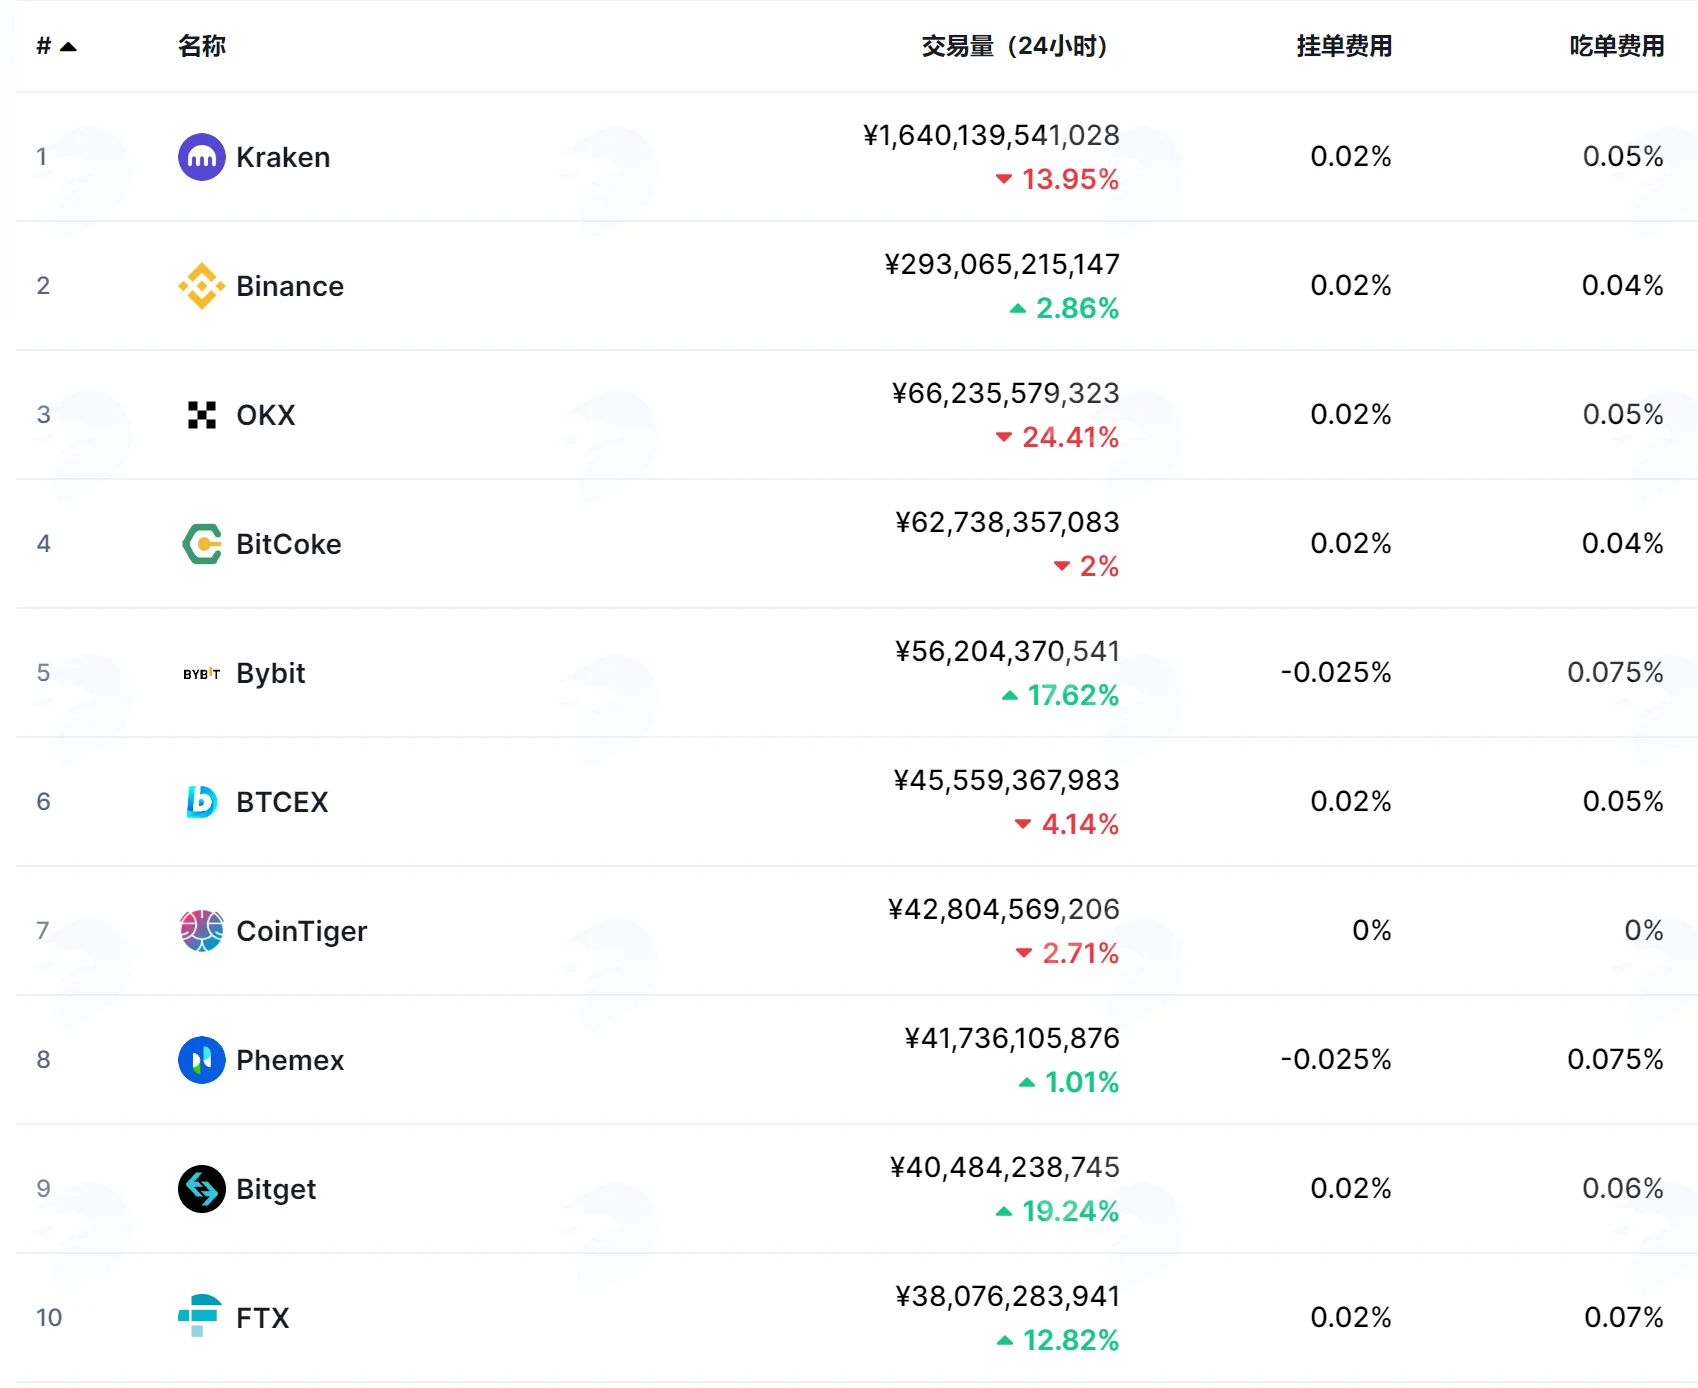The image size is (1698, 1388).
Task: Click the CoinTiger logo icon
Action: 202,931
